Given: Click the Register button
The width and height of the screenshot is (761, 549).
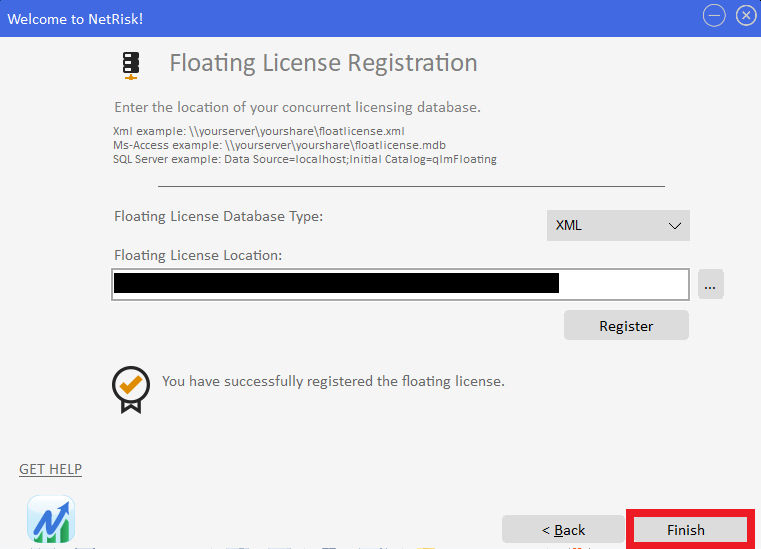Looking at the screenshot, I should (x=626, y=325).
